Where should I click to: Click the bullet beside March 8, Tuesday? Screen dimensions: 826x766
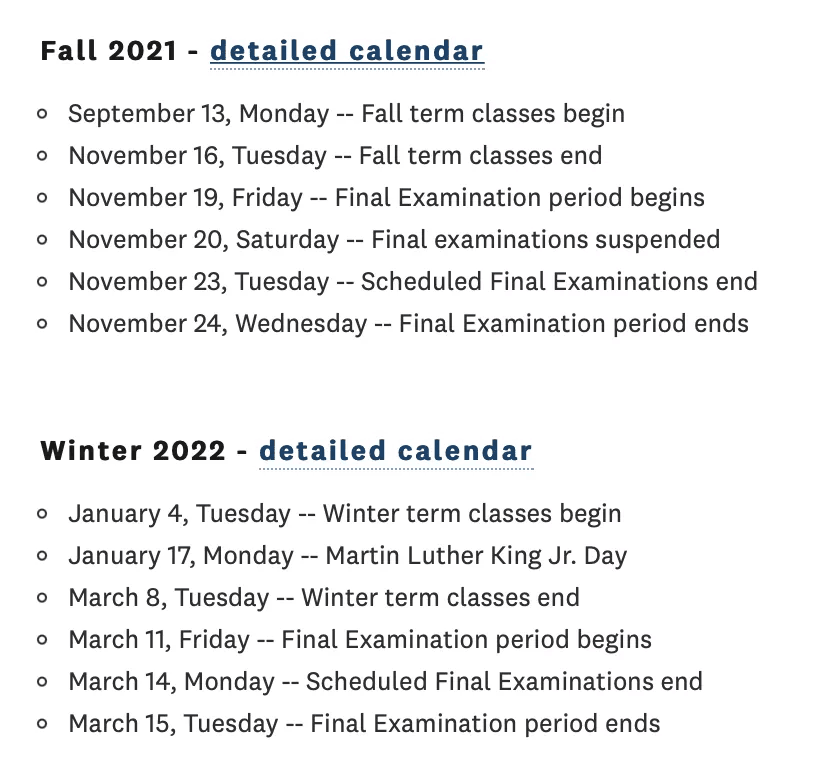tap(42, 598)
